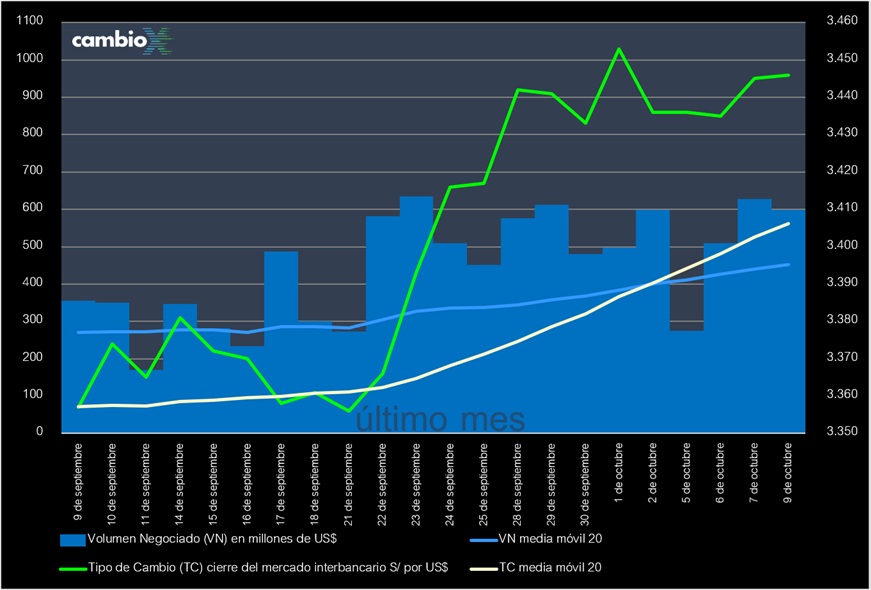Click the left axis value 700
871x590 pixels.
34,172
